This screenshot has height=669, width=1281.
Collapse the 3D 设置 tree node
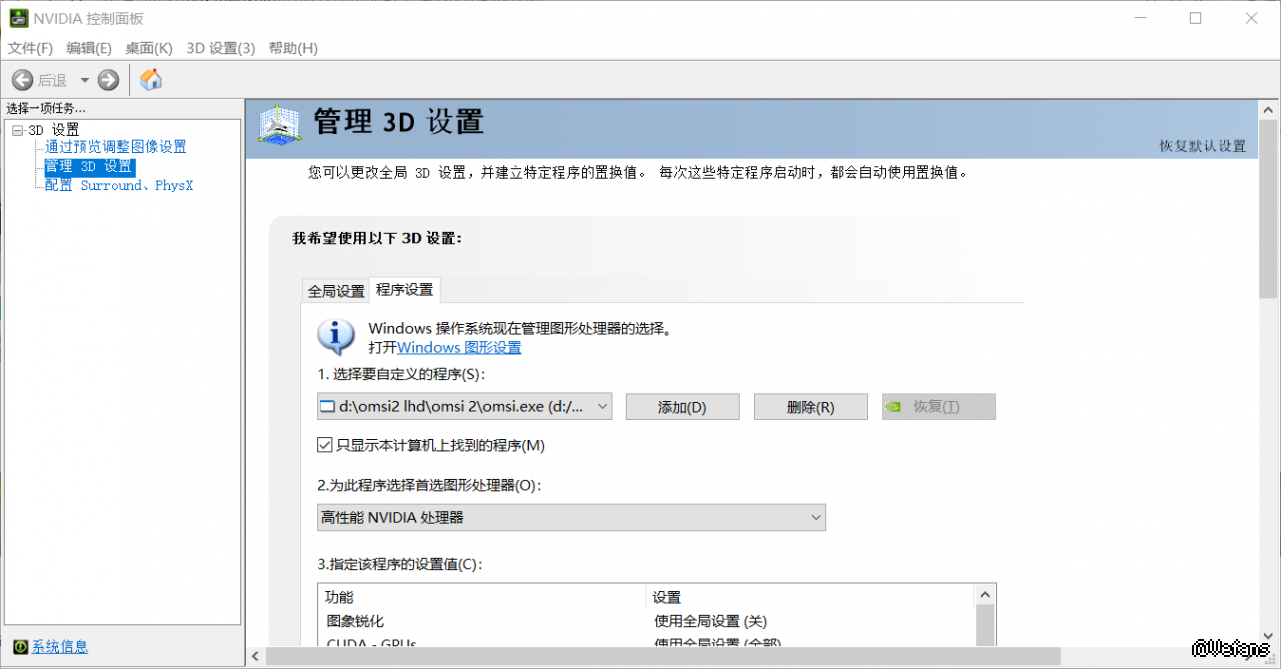click(17, 130)
